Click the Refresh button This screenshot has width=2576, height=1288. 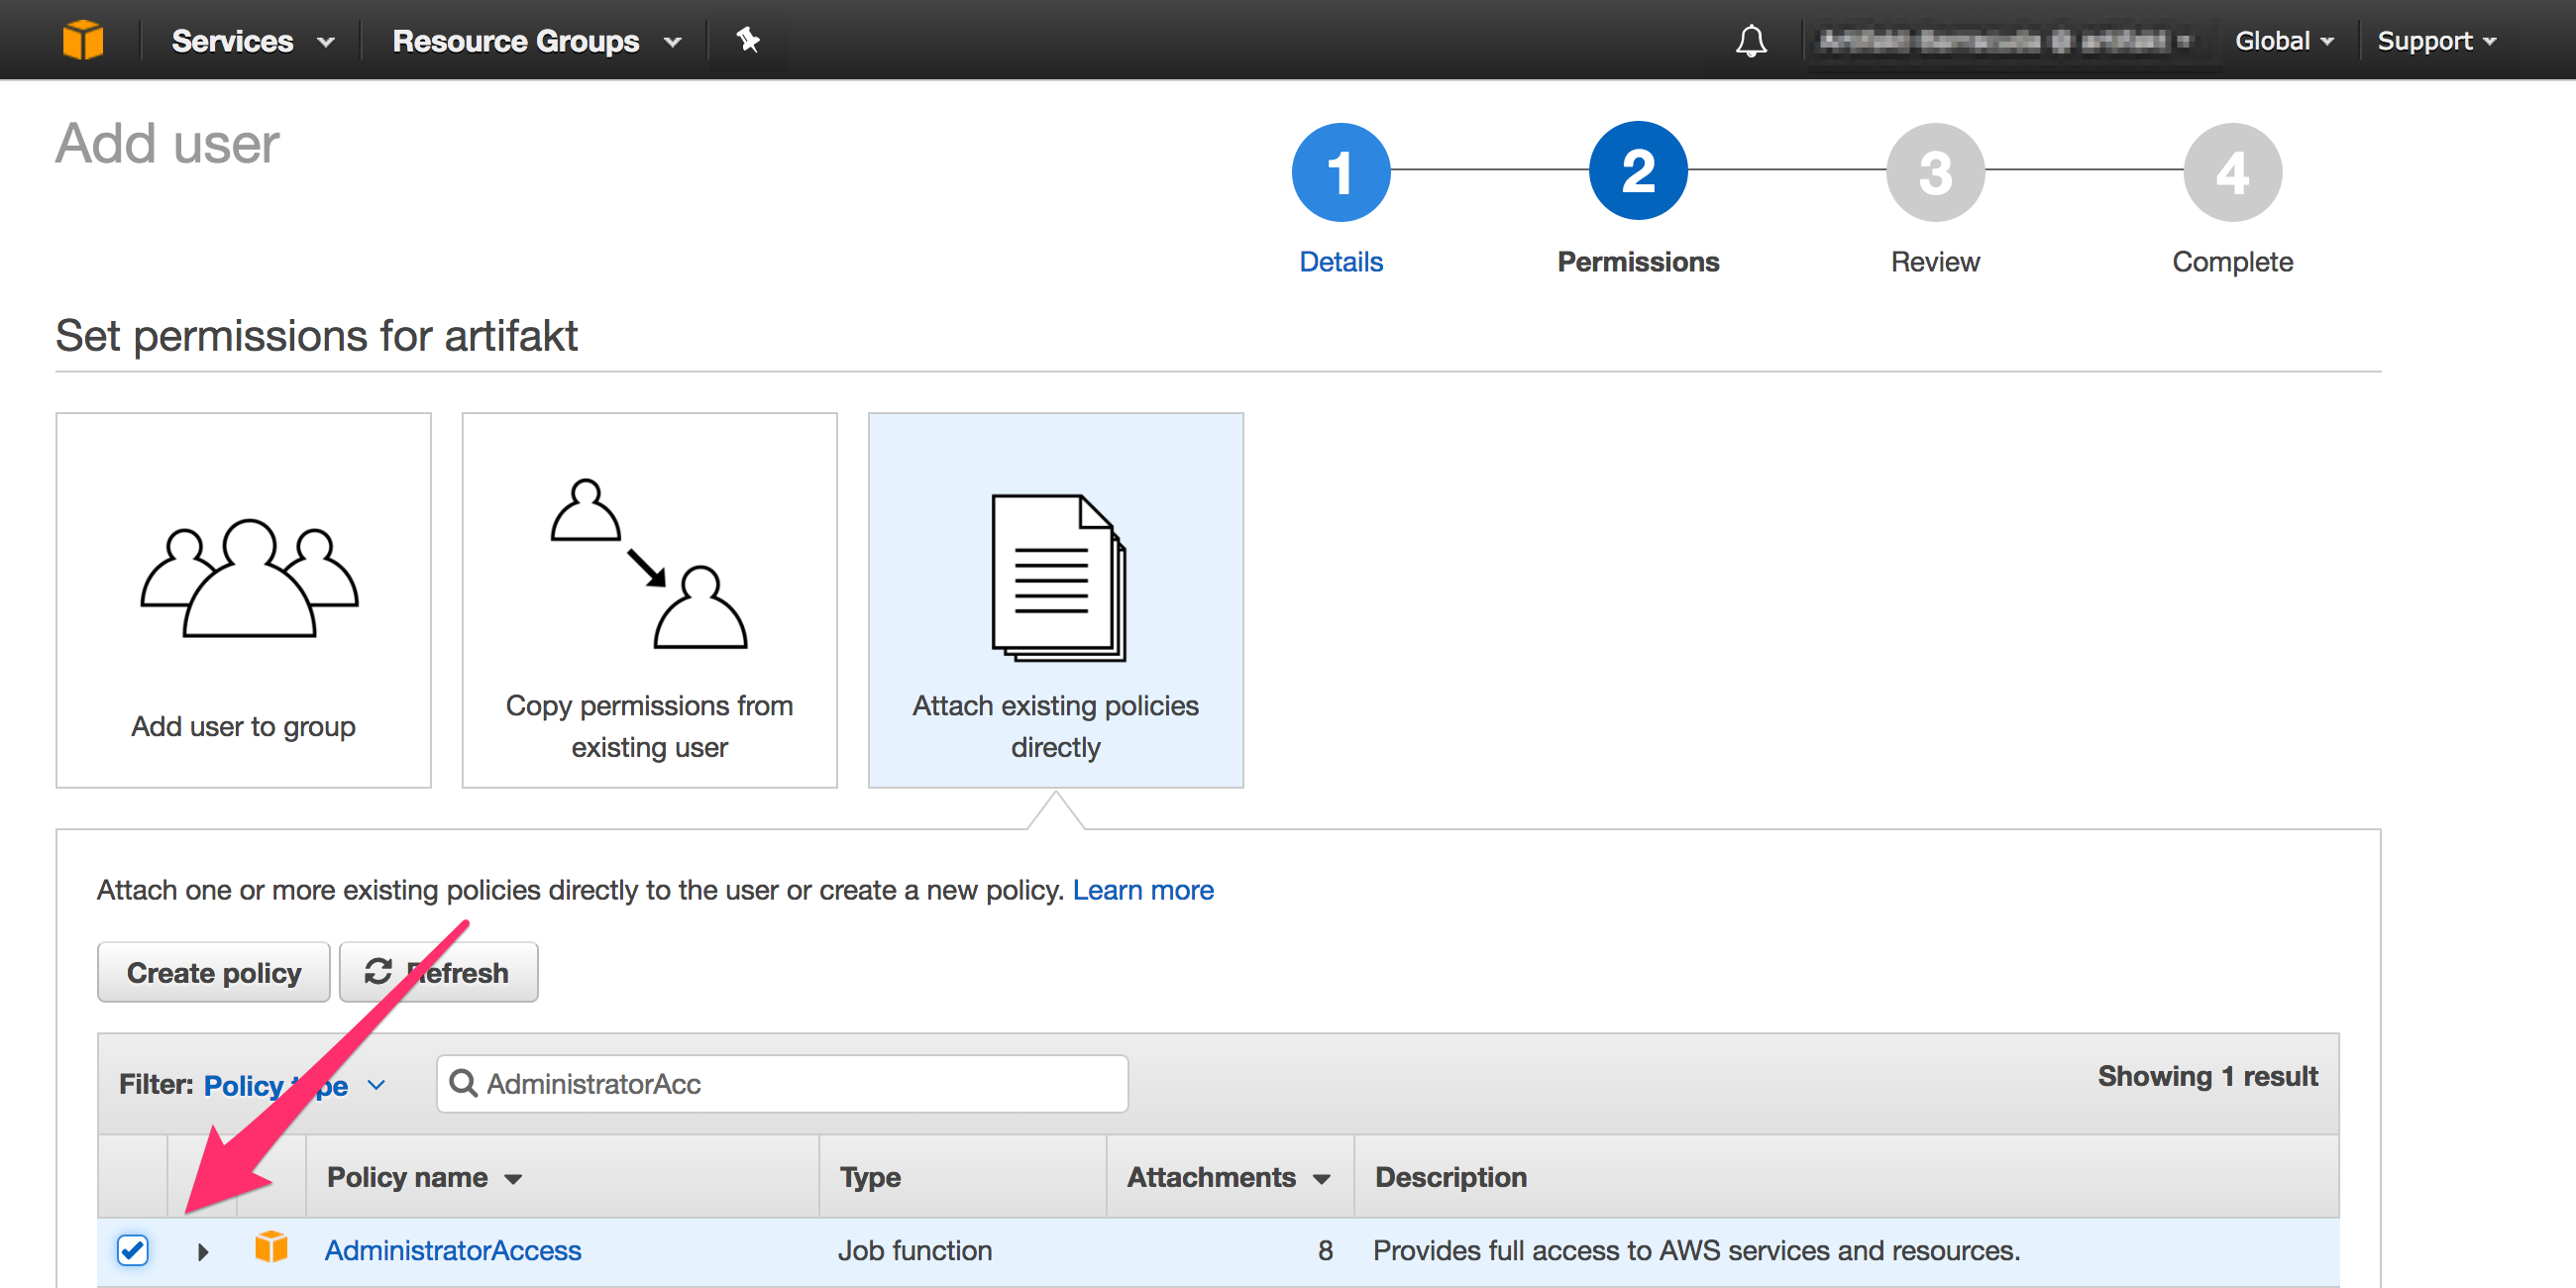[438, 972]
